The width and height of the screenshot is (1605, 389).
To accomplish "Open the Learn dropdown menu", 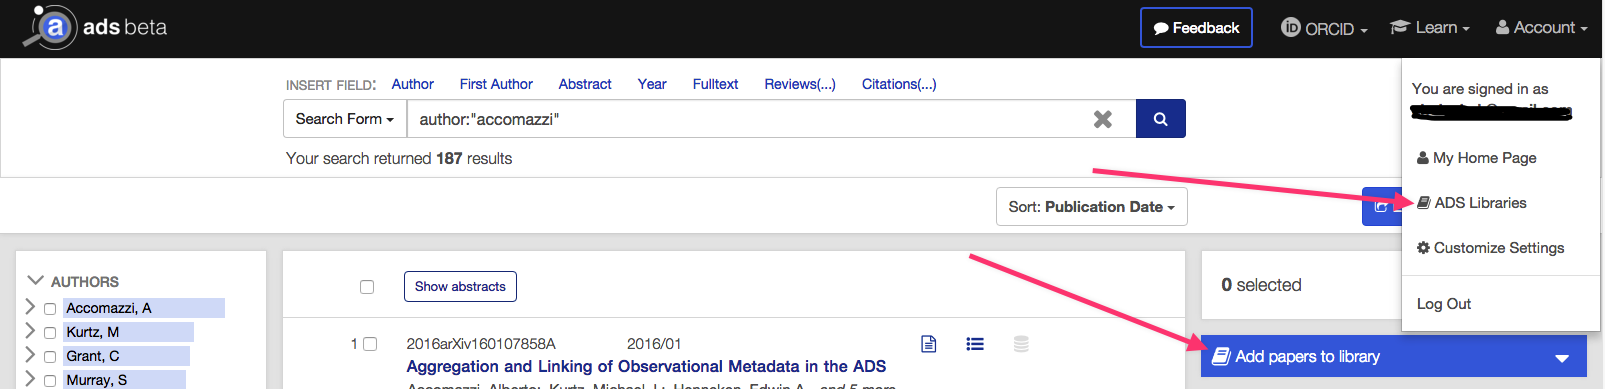I will (x=1430, y=28).
